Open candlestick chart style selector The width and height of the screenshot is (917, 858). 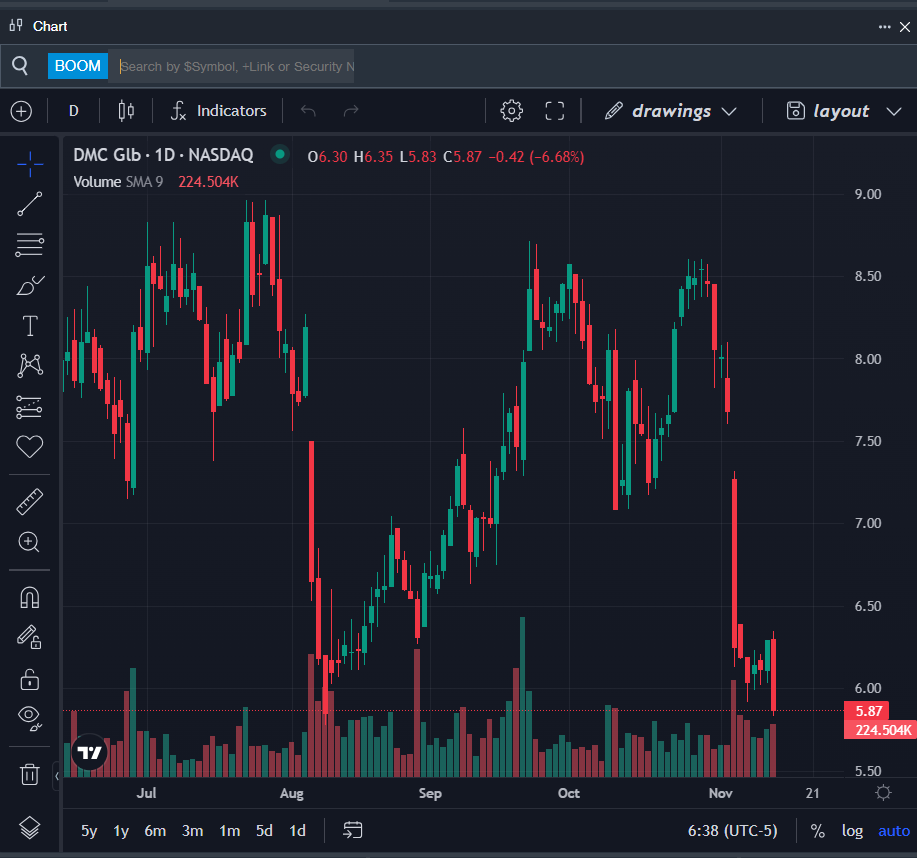pyautogui.click(x=126, y=111)
